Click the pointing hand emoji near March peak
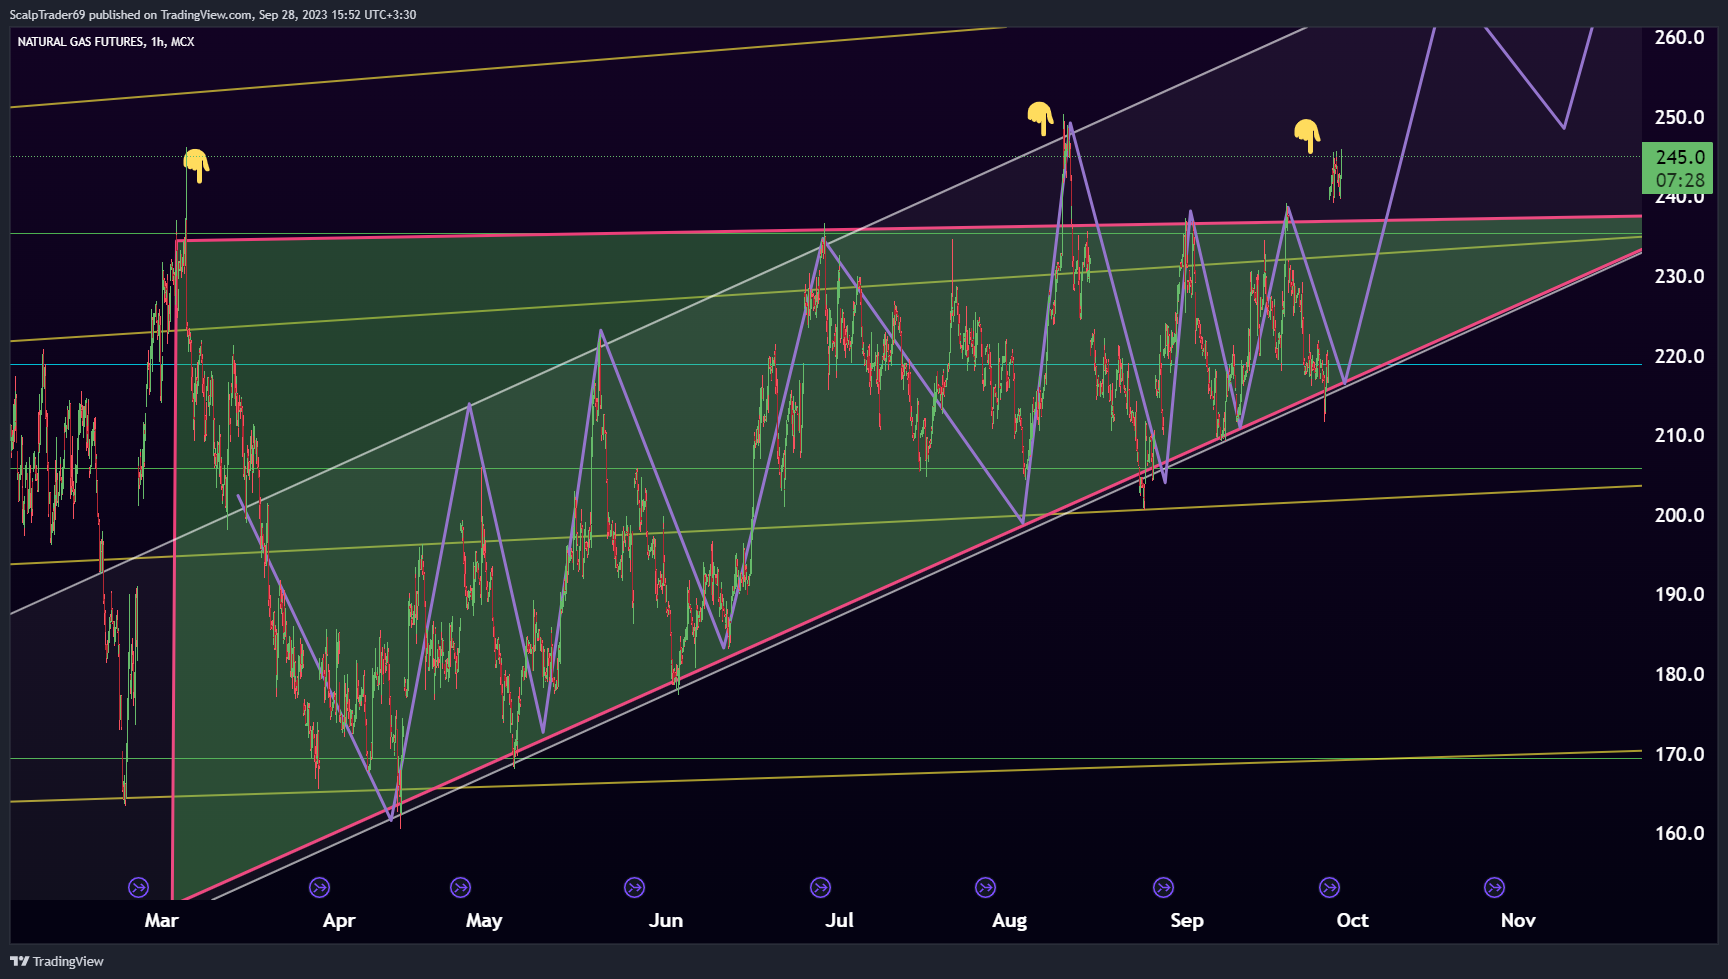Image resolution: width=1728 pixels, height=979 pixels. (196, 165)
